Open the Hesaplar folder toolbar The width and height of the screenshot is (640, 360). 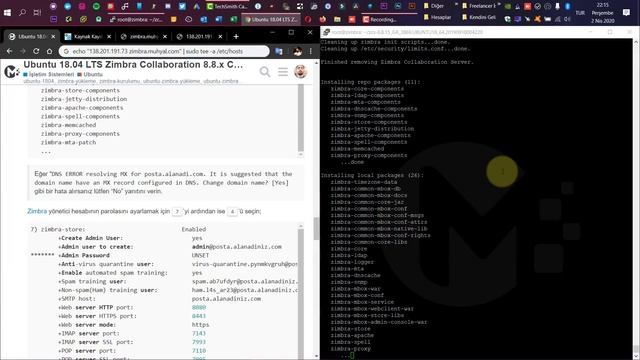[x=437, y=18]
